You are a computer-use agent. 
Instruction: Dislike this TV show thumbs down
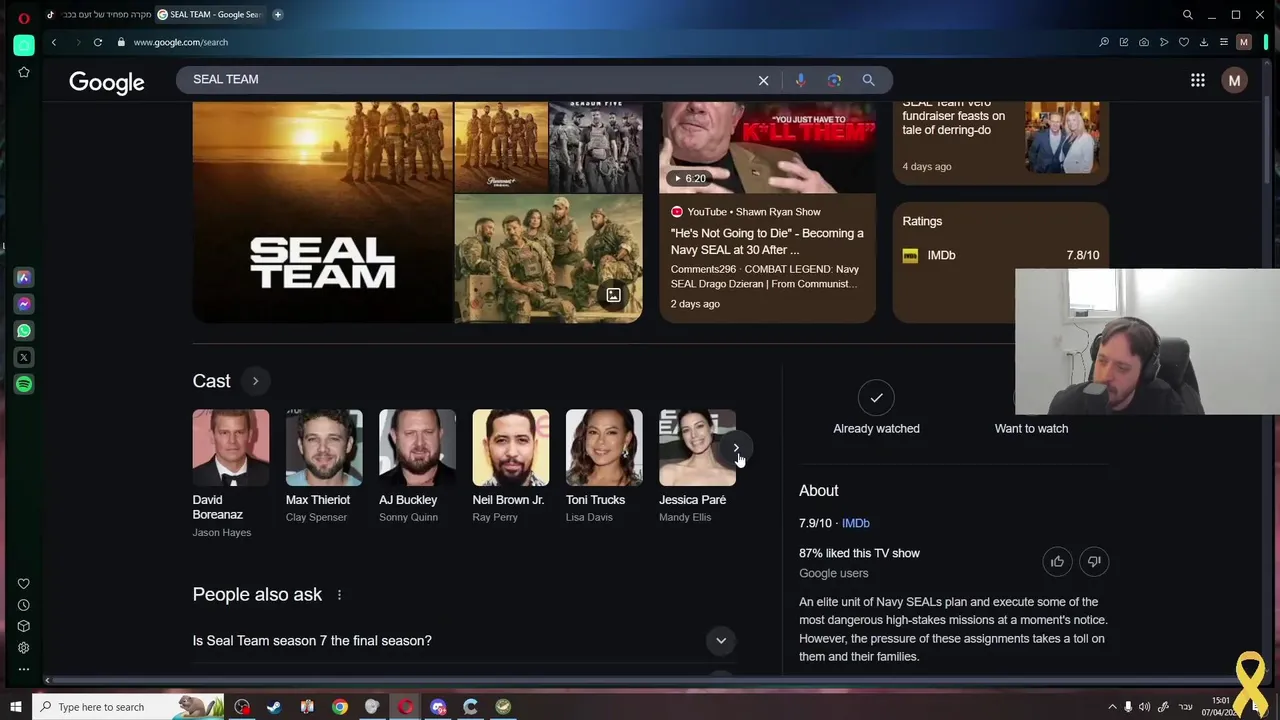[x=1094, y=561]
